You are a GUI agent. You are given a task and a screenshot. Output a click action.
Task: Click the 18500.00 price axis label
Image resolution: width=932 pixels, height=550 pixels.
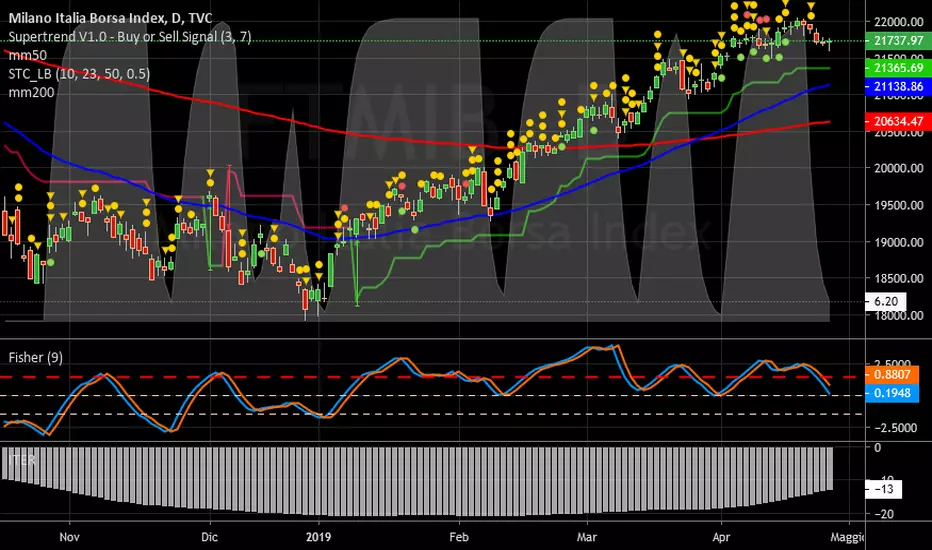[x=898, y=278]
